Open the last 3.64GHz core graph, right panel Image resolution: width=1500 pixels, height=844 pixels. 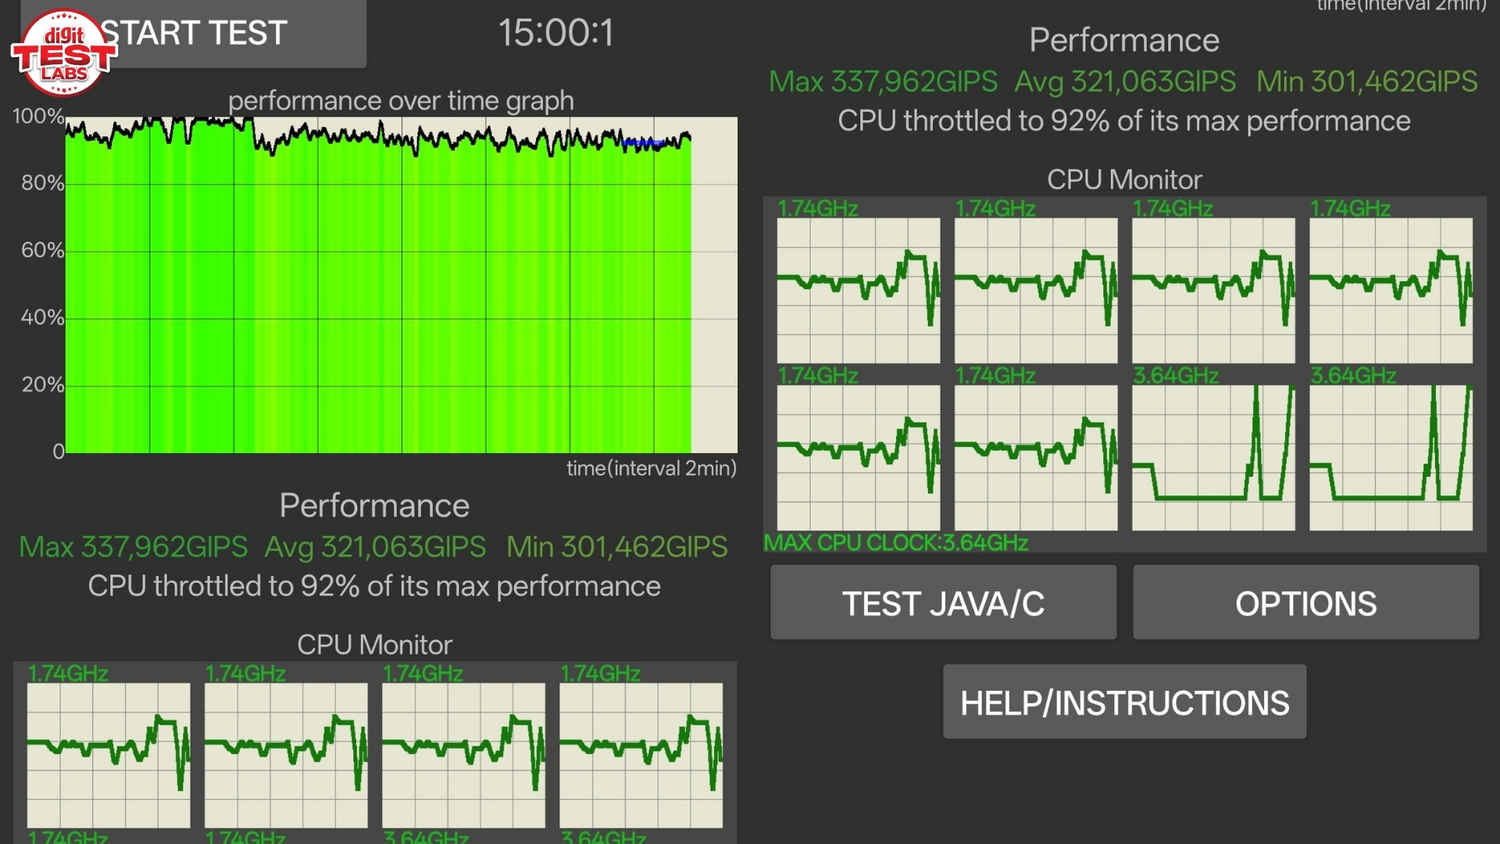click(x=1390, y=457)
